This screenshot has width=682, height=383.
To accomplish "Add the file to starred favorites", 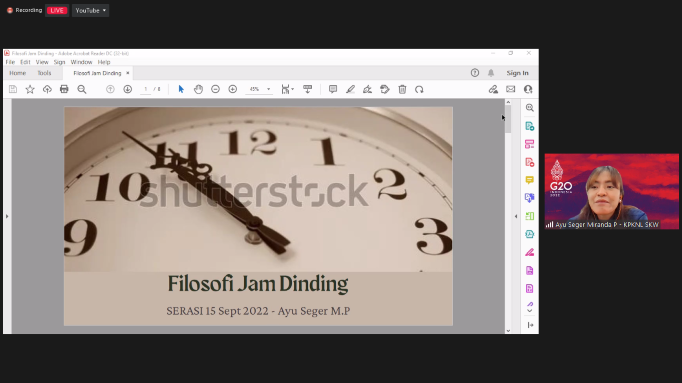I will (x=30, y=89).
